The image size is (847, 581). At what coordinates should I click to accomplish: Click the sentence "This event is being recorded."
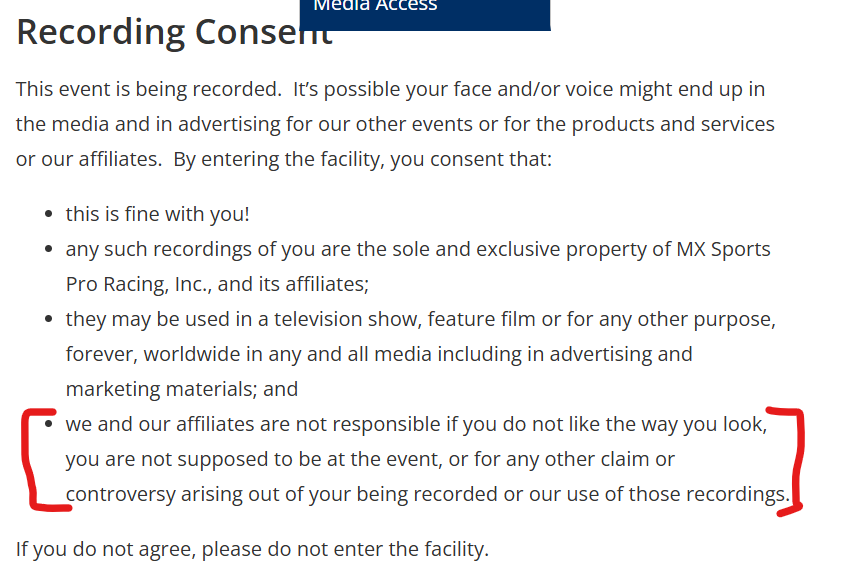pos(148,89)
